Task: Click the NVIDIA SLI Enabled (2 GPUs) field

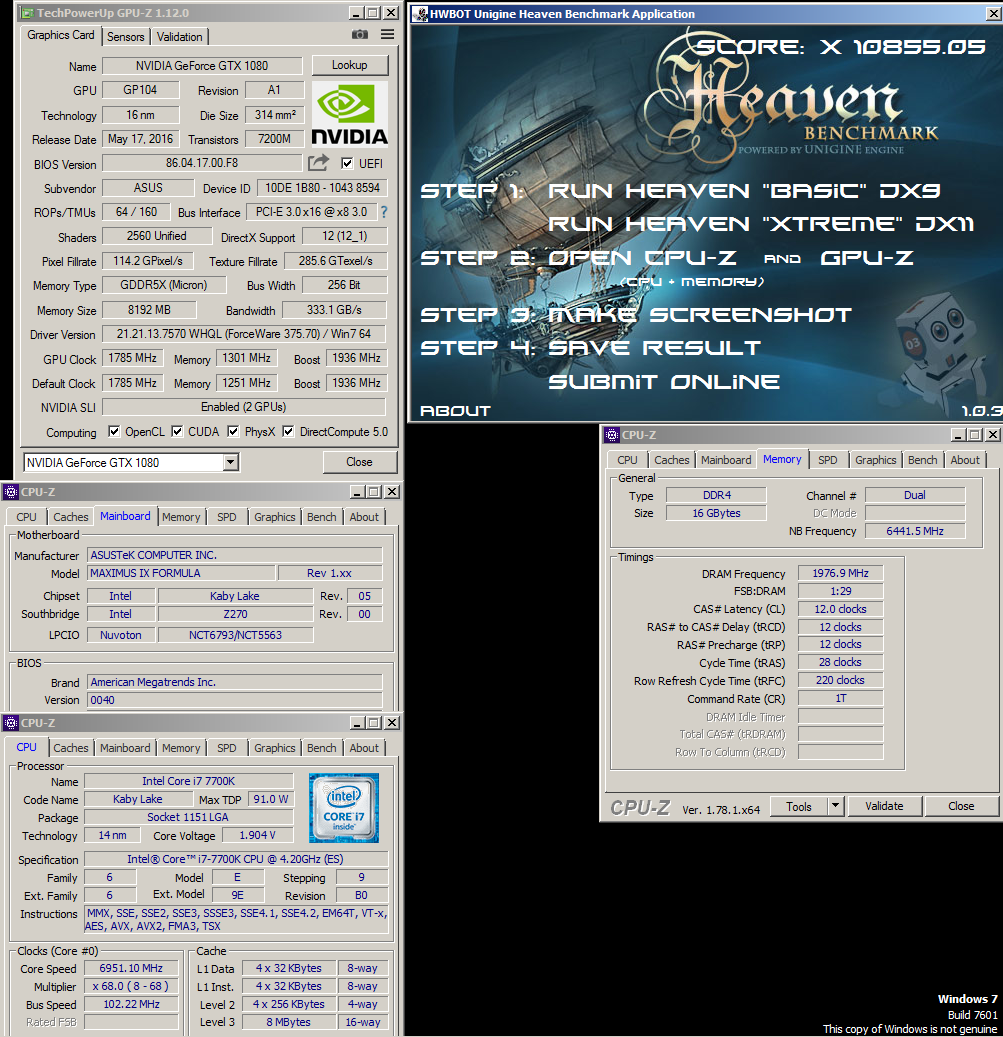Action: coord(244,407)
